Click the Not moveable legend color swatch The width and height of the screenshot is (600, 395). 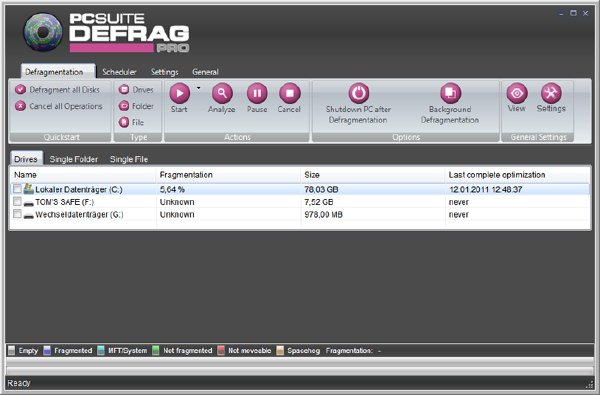coord(221,351)
